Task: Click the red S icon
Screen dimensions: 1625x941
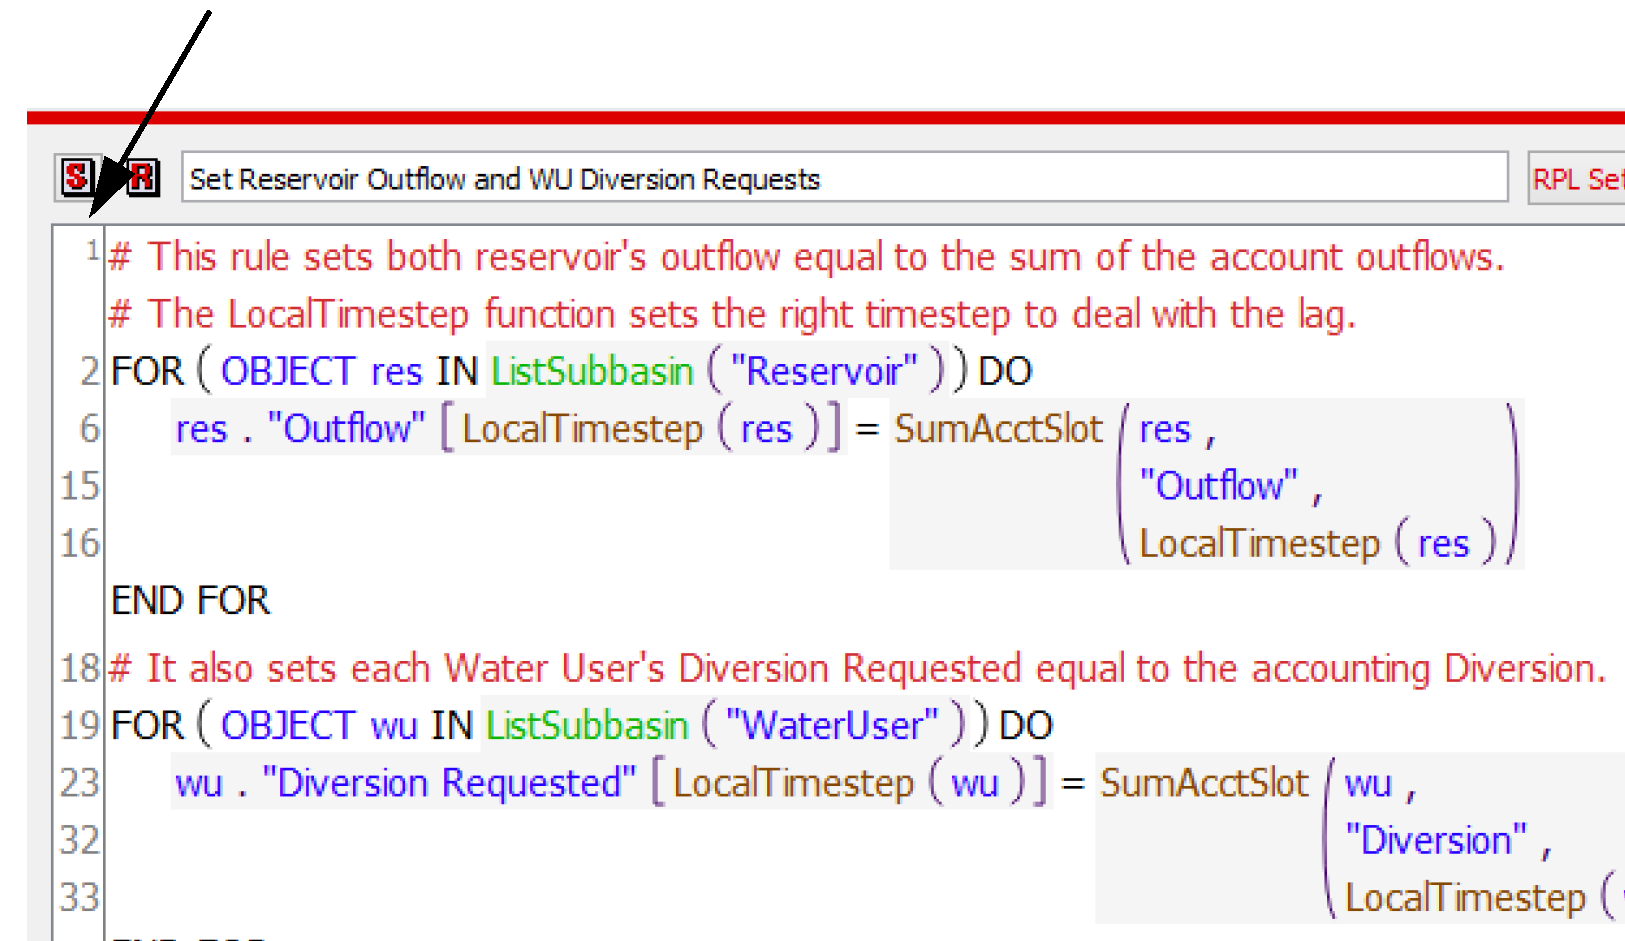Action: coord(76,178)
